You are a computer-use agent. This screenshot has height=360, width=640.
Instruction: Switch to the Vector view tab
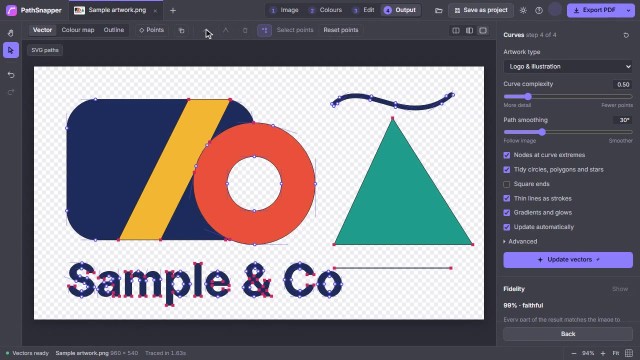coord(42,30)
